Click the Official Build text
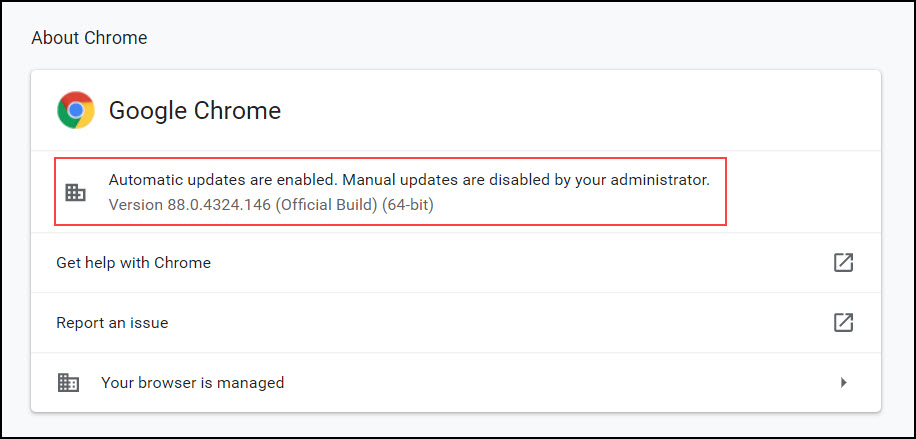The height and width of the screenshot is (439, 916). click(x=326, y=205)
